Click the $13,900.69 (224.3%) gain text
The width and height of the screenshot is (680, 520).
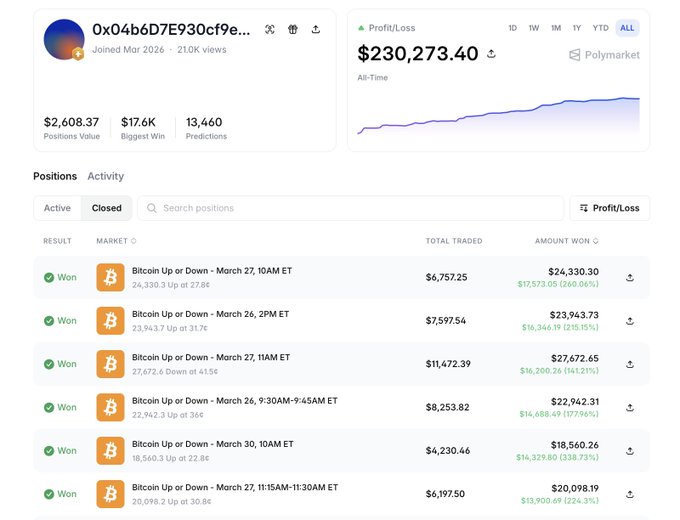[x=559, y=501]
